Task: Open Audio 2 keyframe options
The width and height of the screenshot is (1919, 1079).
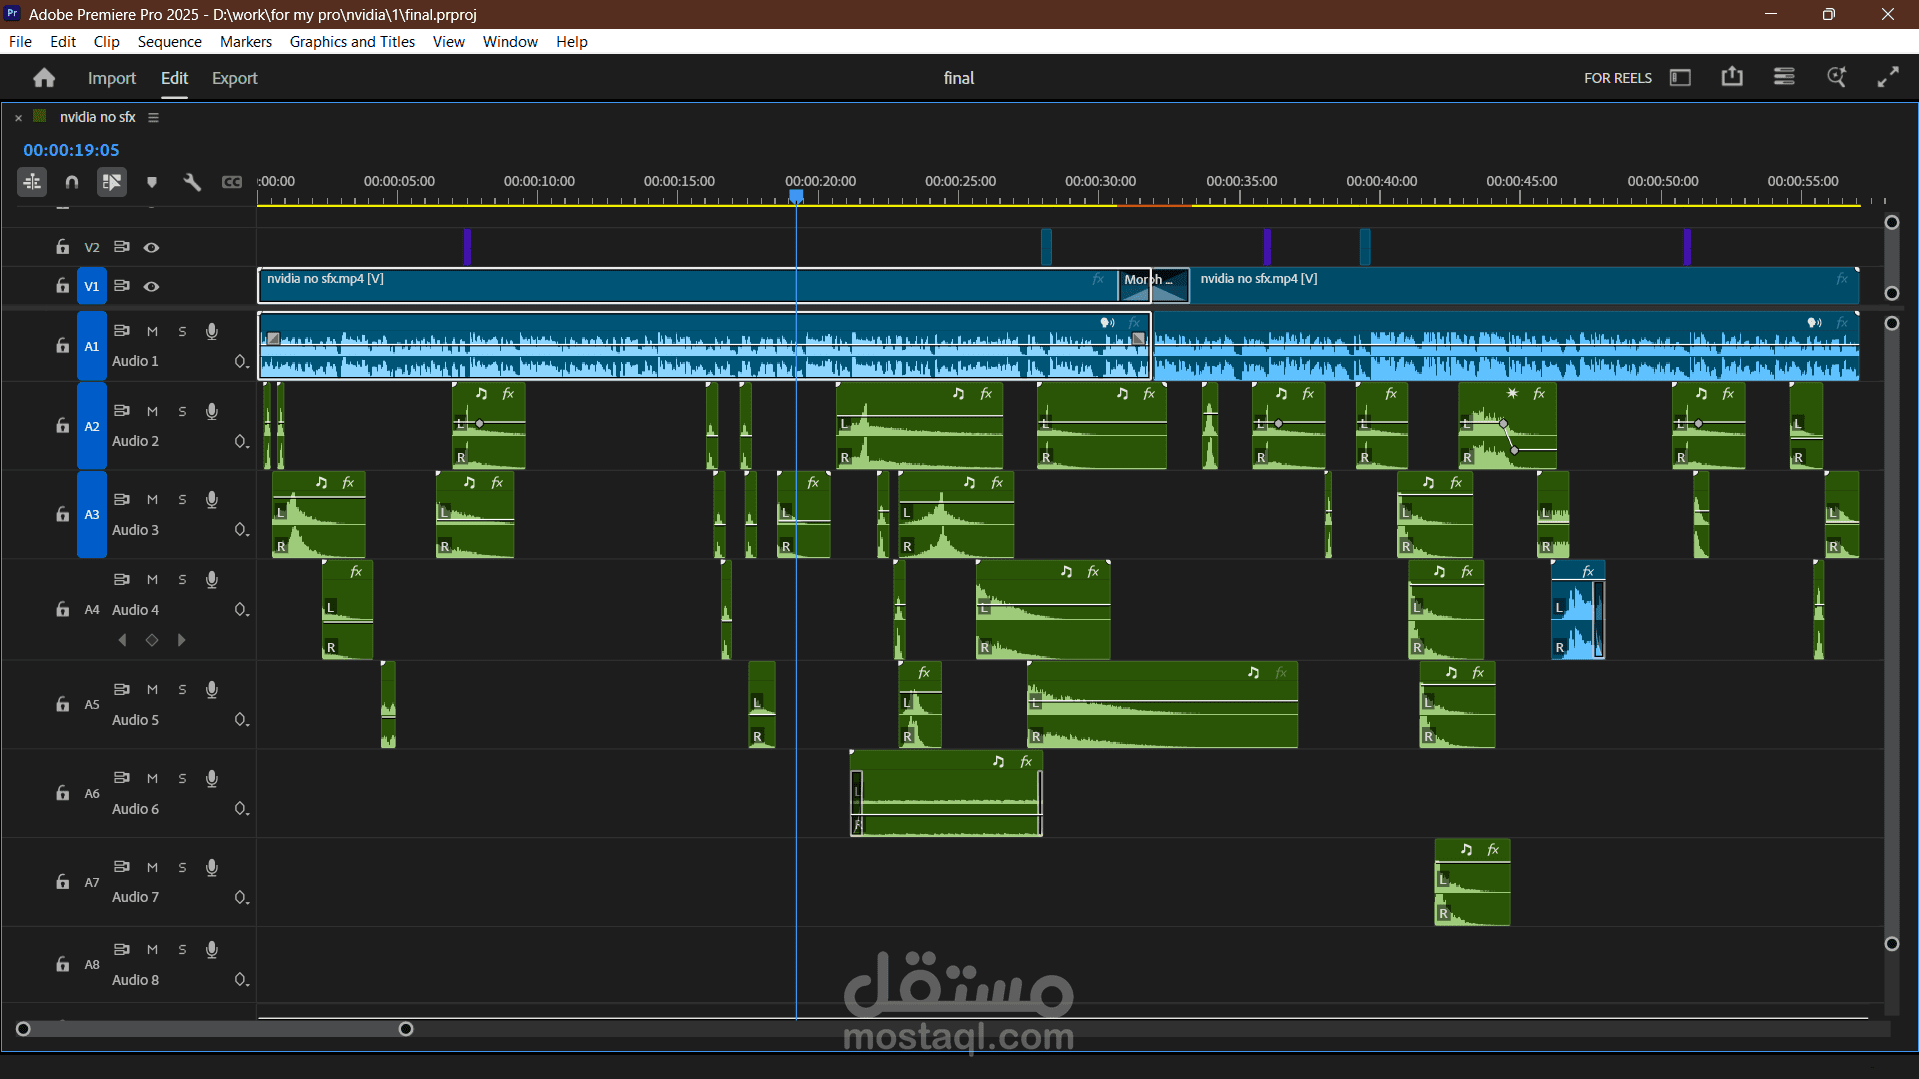Action: (241, 441)
